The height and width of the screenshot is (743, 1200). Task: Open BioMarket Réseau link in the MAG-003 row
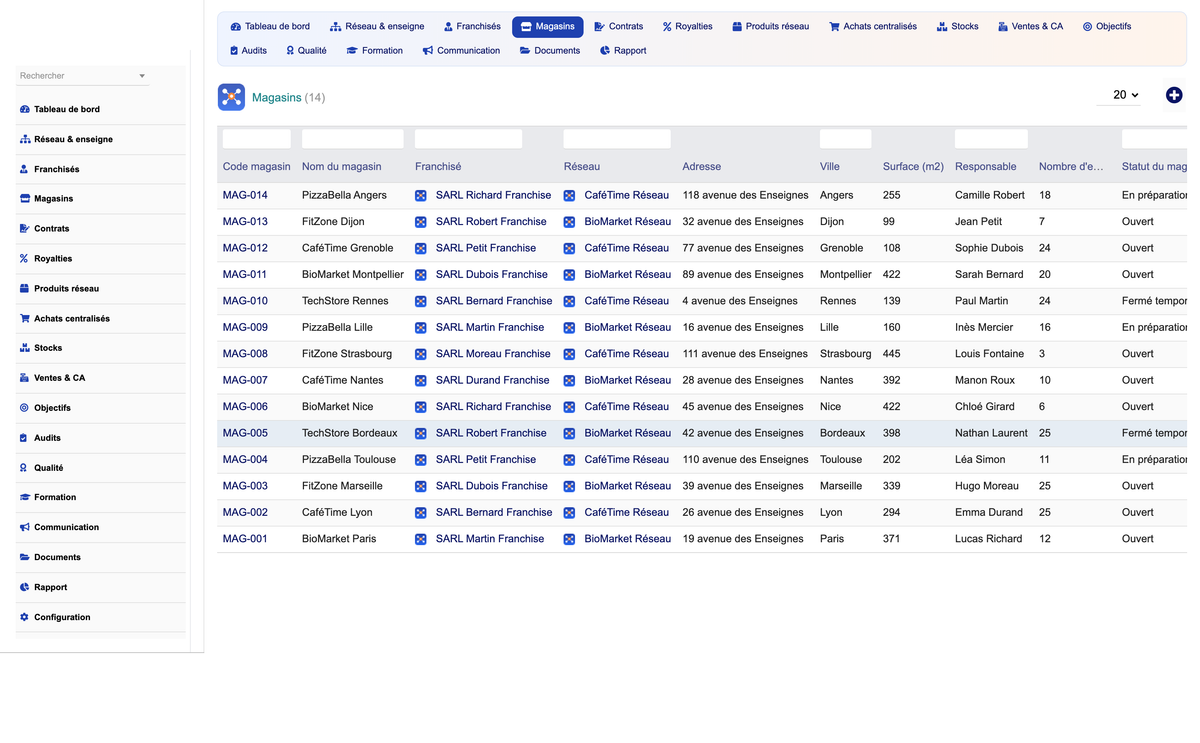pos(628,486)
